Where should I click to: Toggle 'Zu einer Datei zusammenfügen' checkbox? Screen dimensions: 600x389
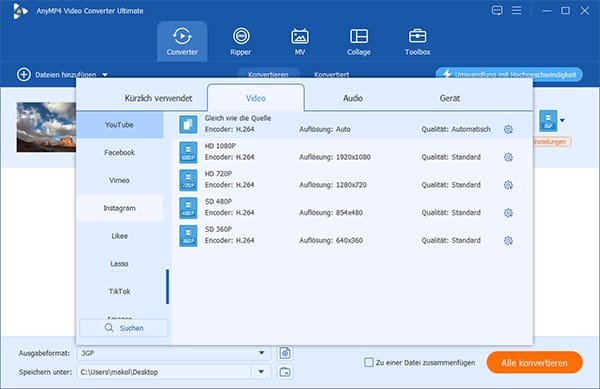click(x=368, y=362)
